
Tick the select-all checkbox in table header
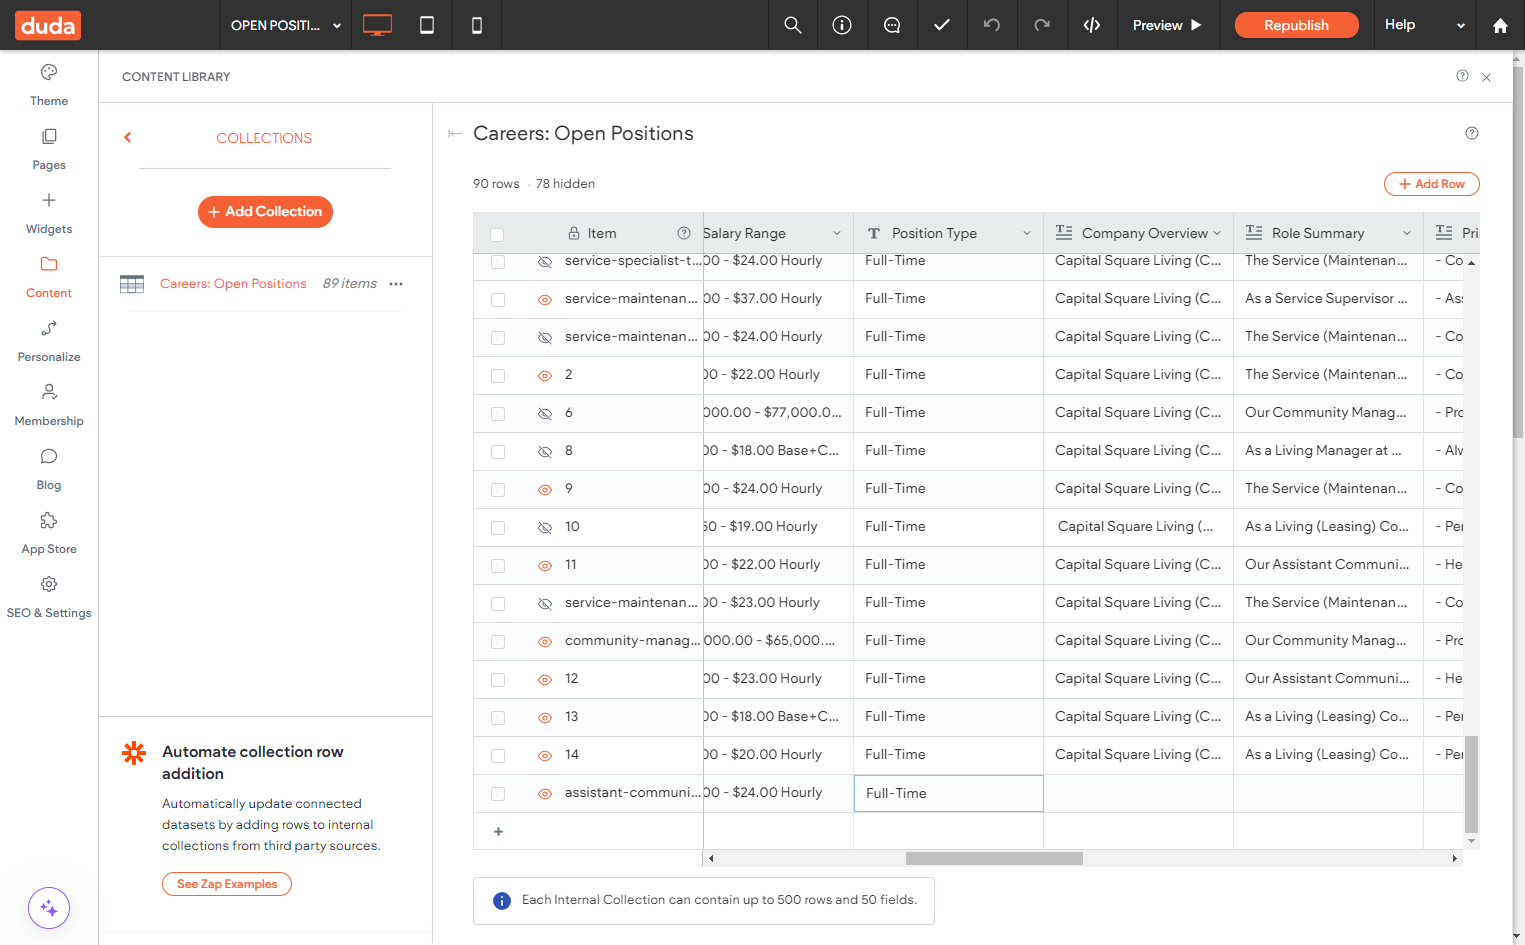pos(497,235)
